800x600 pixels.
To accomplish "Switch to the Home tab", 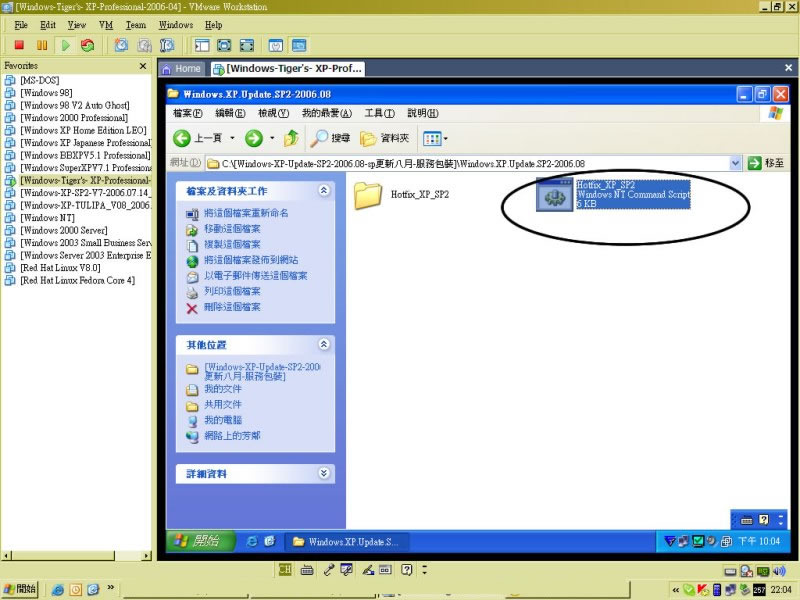I will click(182, 68).
